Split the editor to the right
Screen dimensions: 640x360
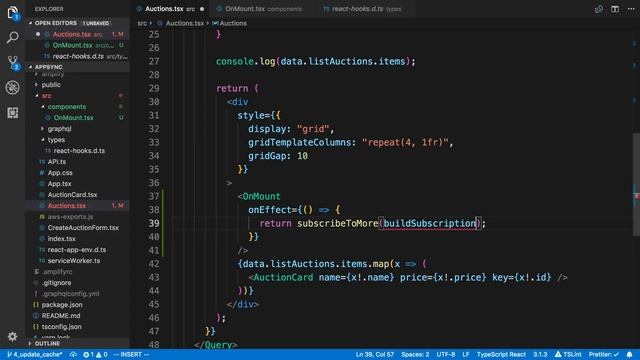pyautogui.click(x=615, y=9)
